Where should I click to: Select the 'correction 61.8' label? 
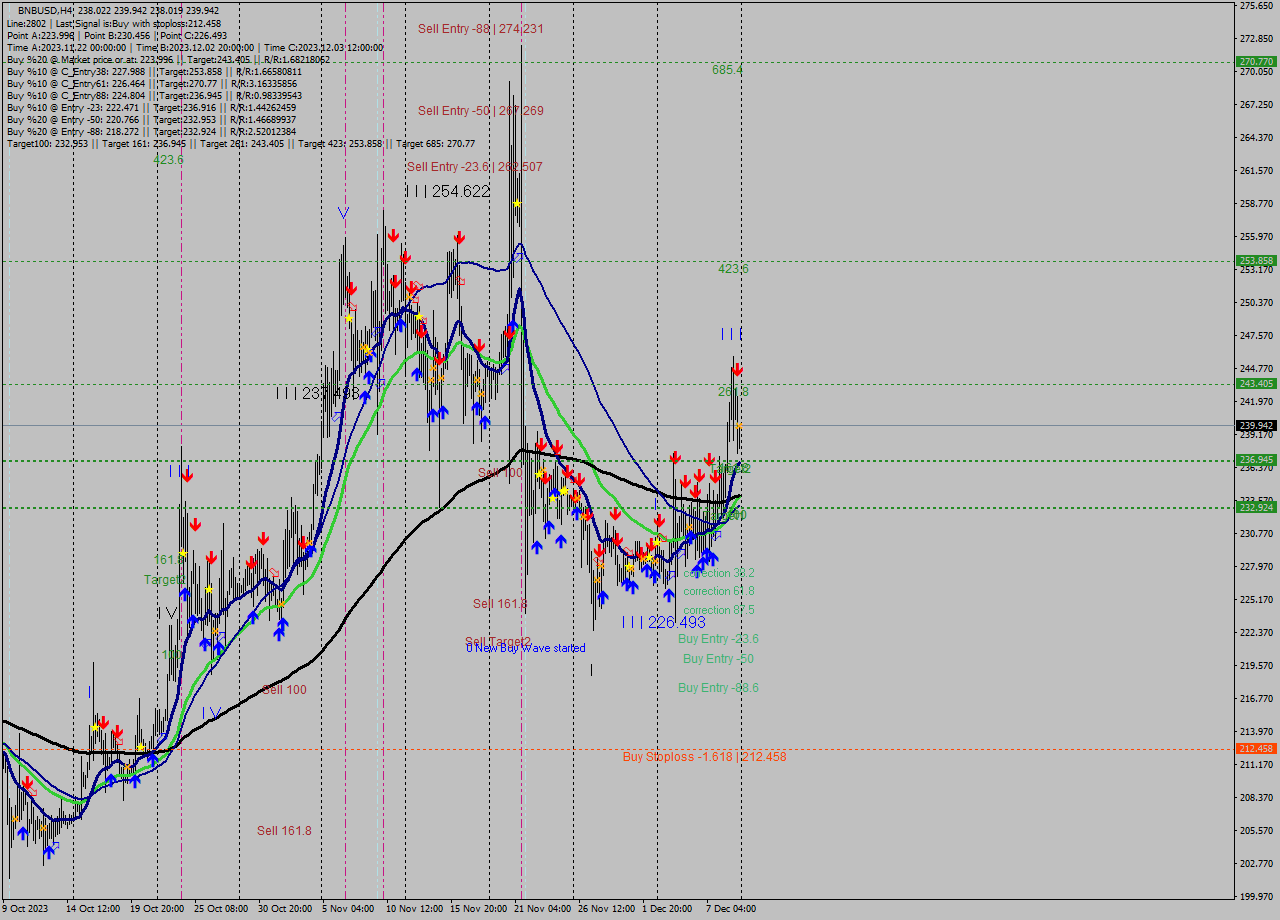coord(718,591)
